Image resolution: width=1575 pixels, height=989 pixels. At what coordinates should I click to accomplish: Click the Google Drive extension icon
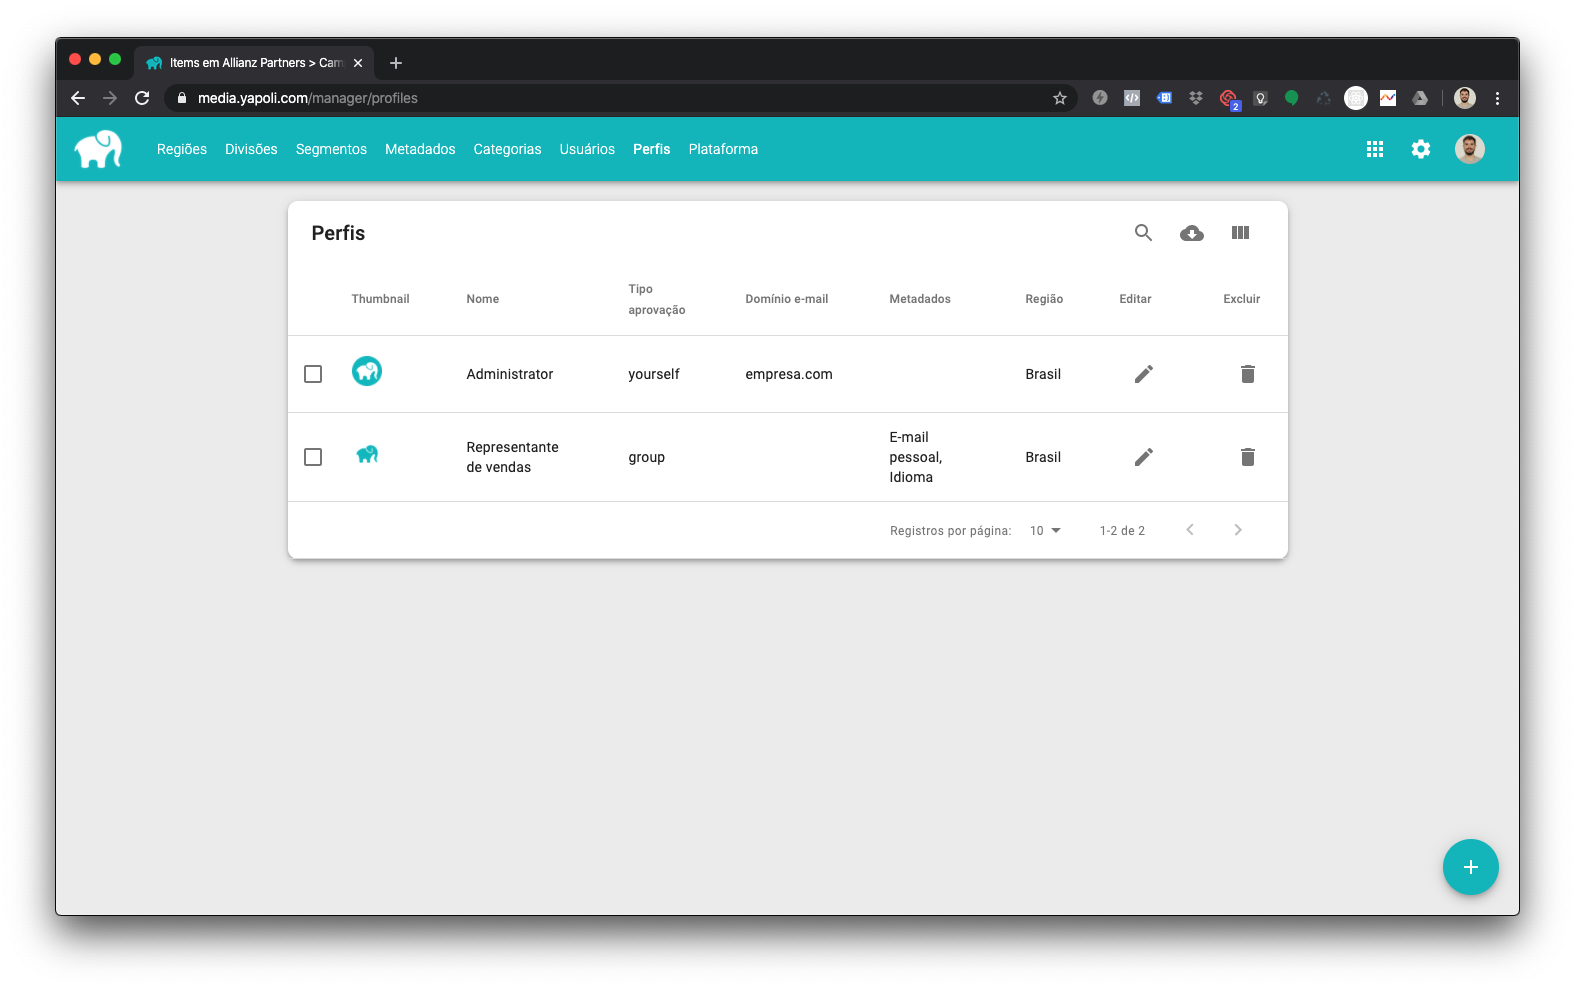click(x=1420, y=98)
